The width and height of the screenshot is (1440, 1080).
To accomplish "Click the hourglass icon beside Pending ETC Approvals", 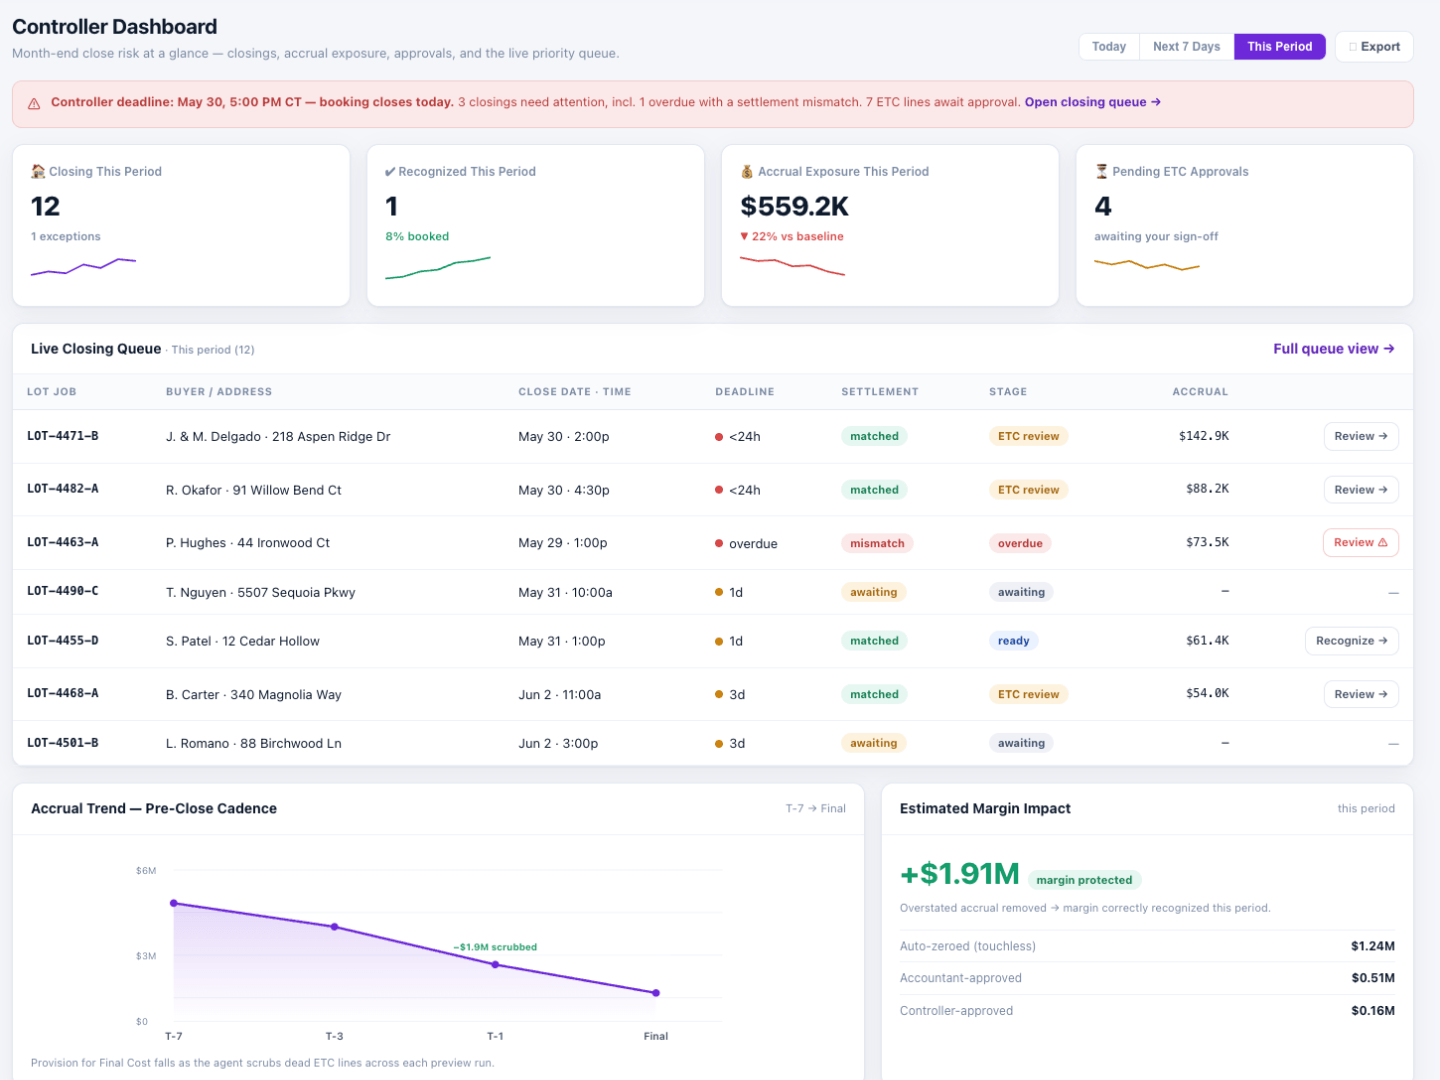I will click(x=1102, y=171).
